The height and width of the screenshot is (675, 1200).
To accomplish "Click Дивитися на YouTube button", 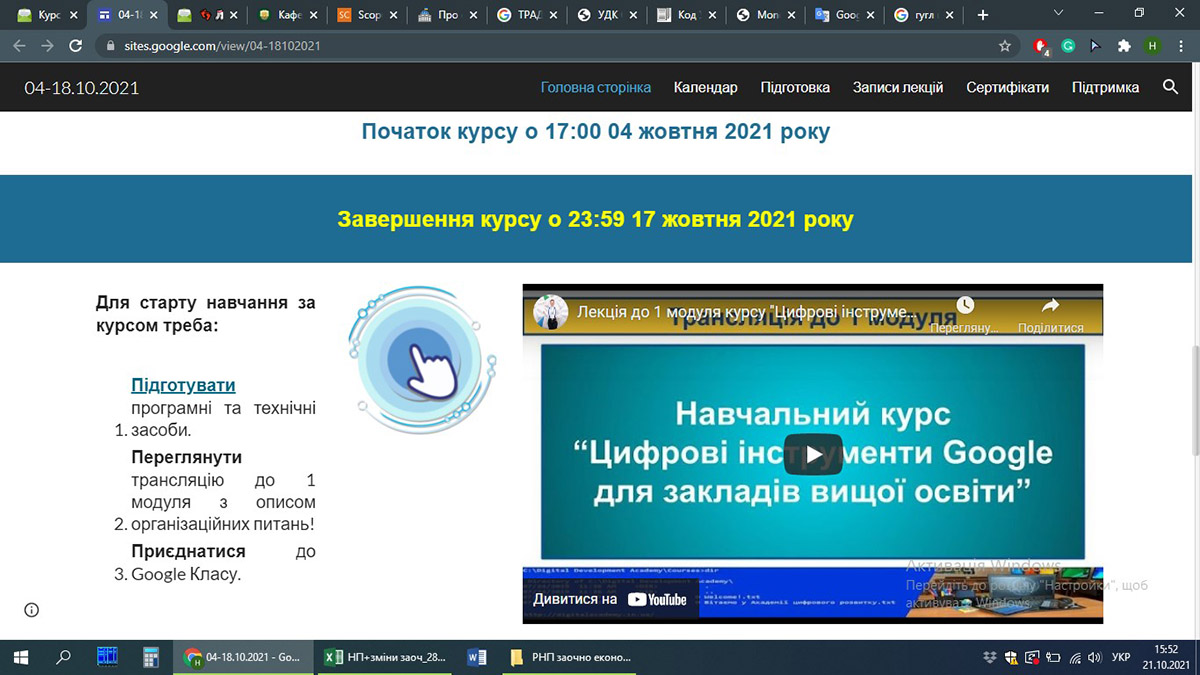I will click(x=610, y=599).
